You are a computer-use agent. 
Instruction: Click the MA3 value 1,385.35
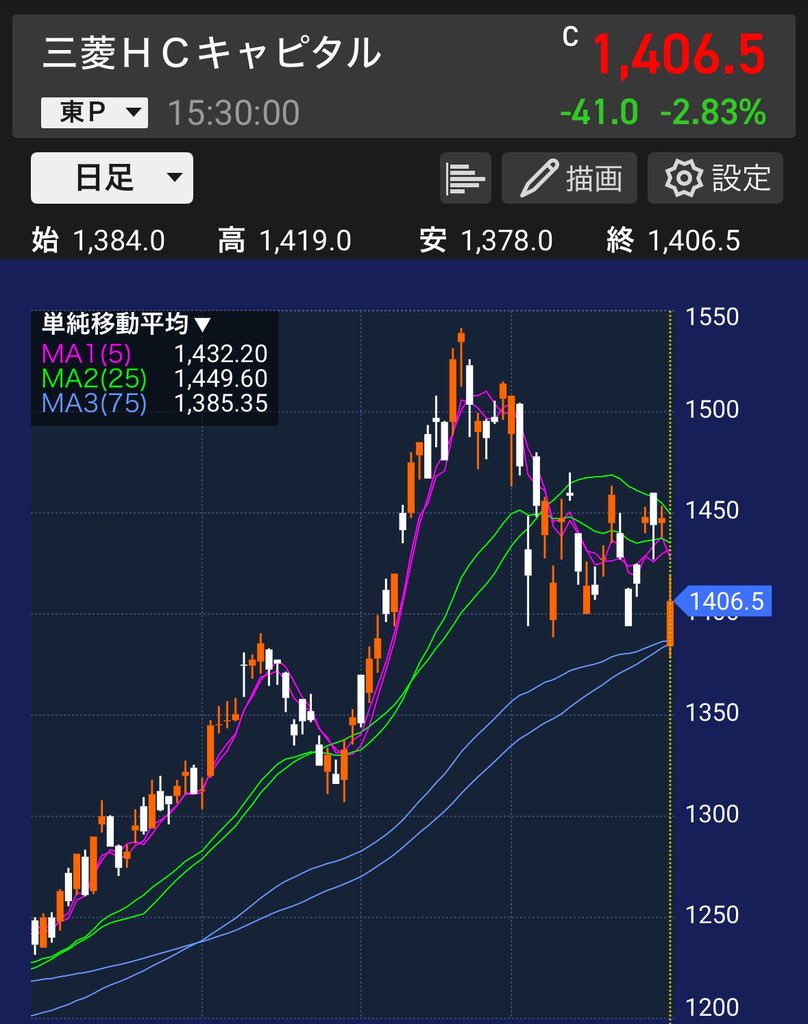[221, 404]
